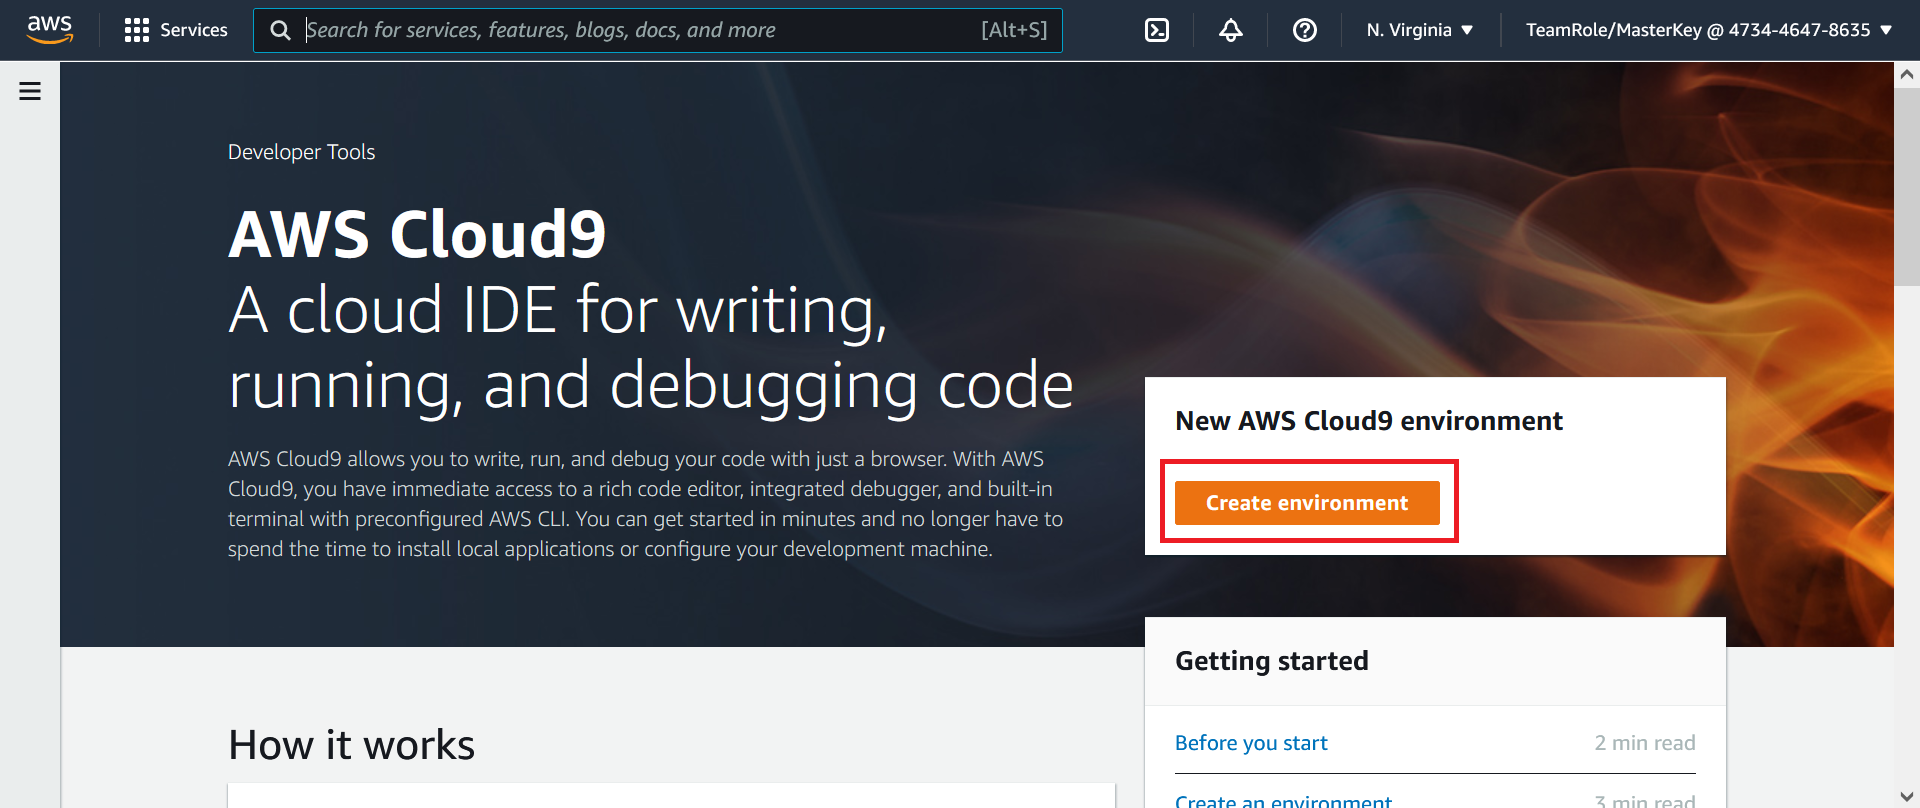Click the search magnifier icon
Image resolution: width=1920 pixels, height=808 pixels.
pyautogui.click(x=281, y=30)
